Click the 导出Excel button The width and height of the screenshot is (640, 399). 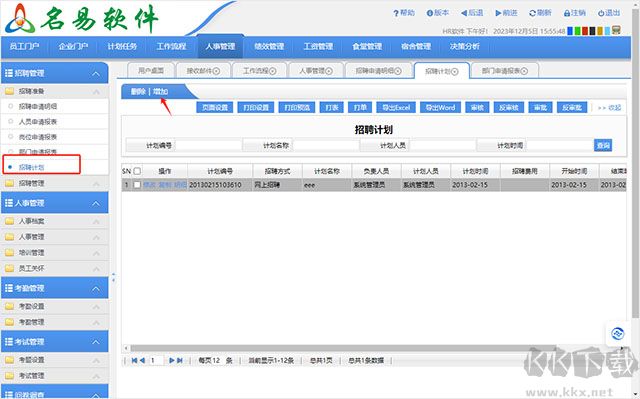point(396,107)
